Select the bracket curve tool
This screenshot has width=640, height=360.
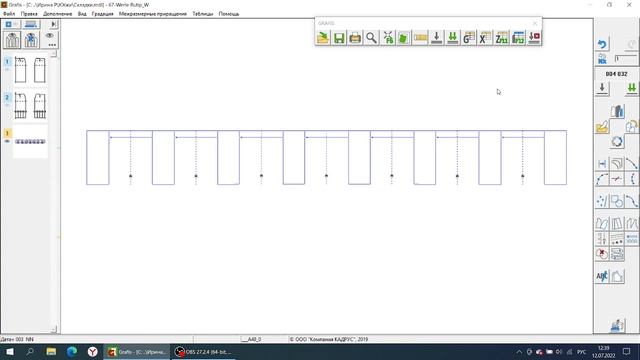632,179
